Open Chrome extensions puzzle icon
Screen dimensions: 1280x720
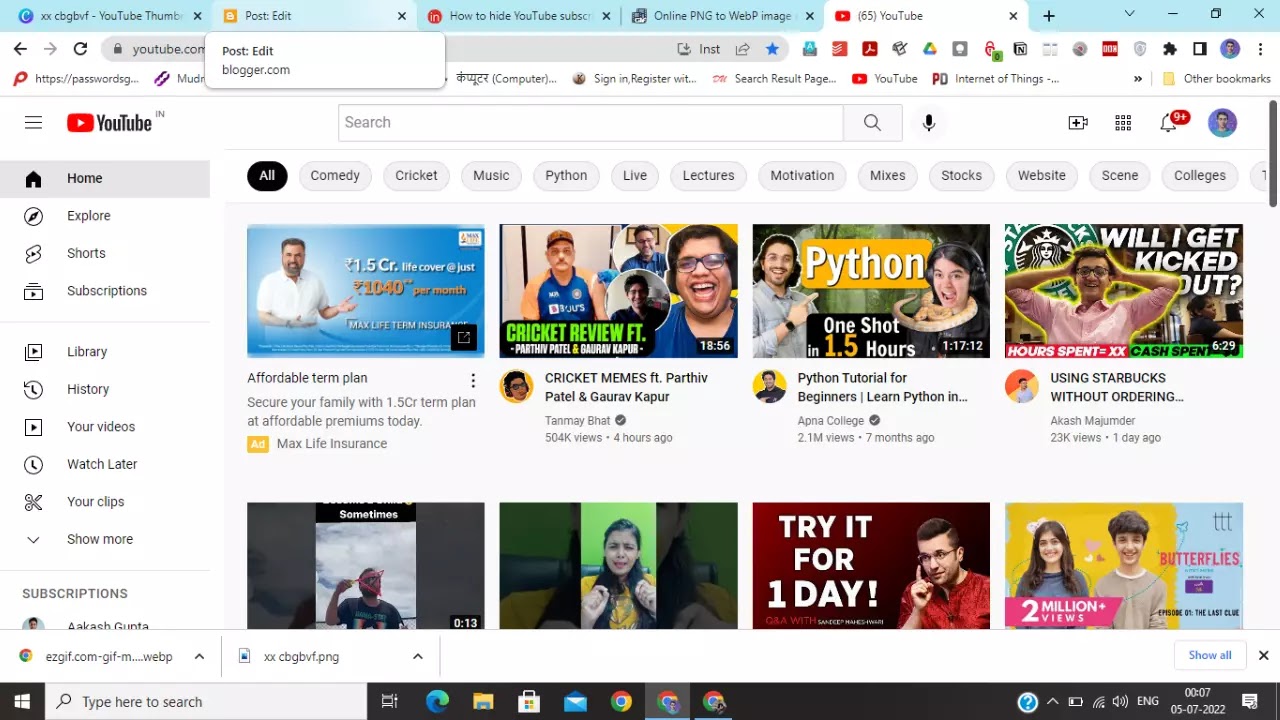[1169, 49]
